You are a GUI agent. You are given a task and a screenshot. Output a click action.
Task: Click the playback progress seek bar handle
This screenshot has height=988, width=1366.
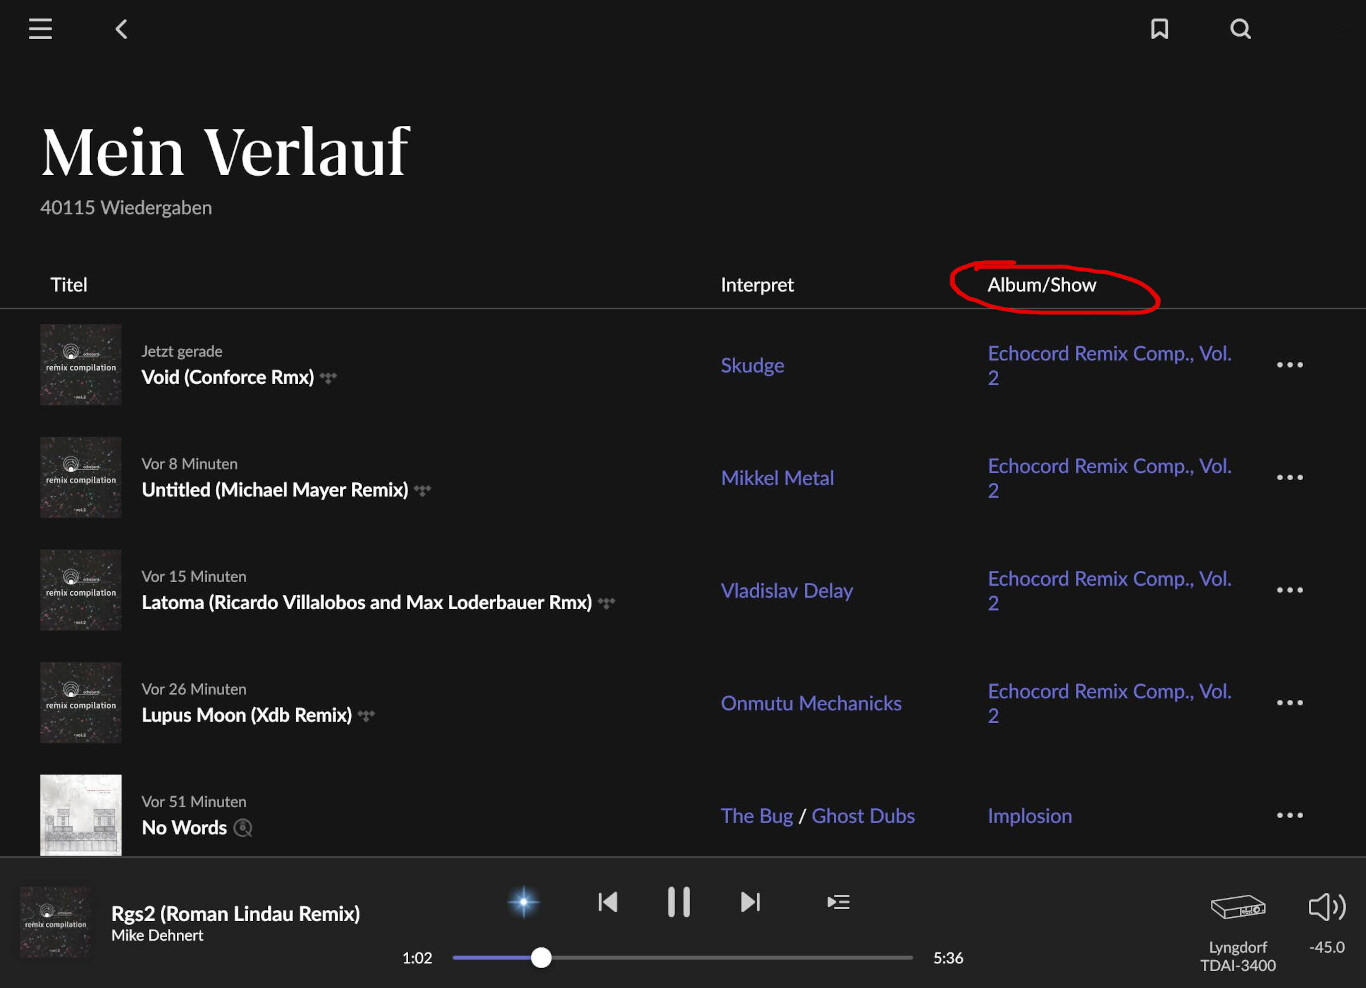541,958
